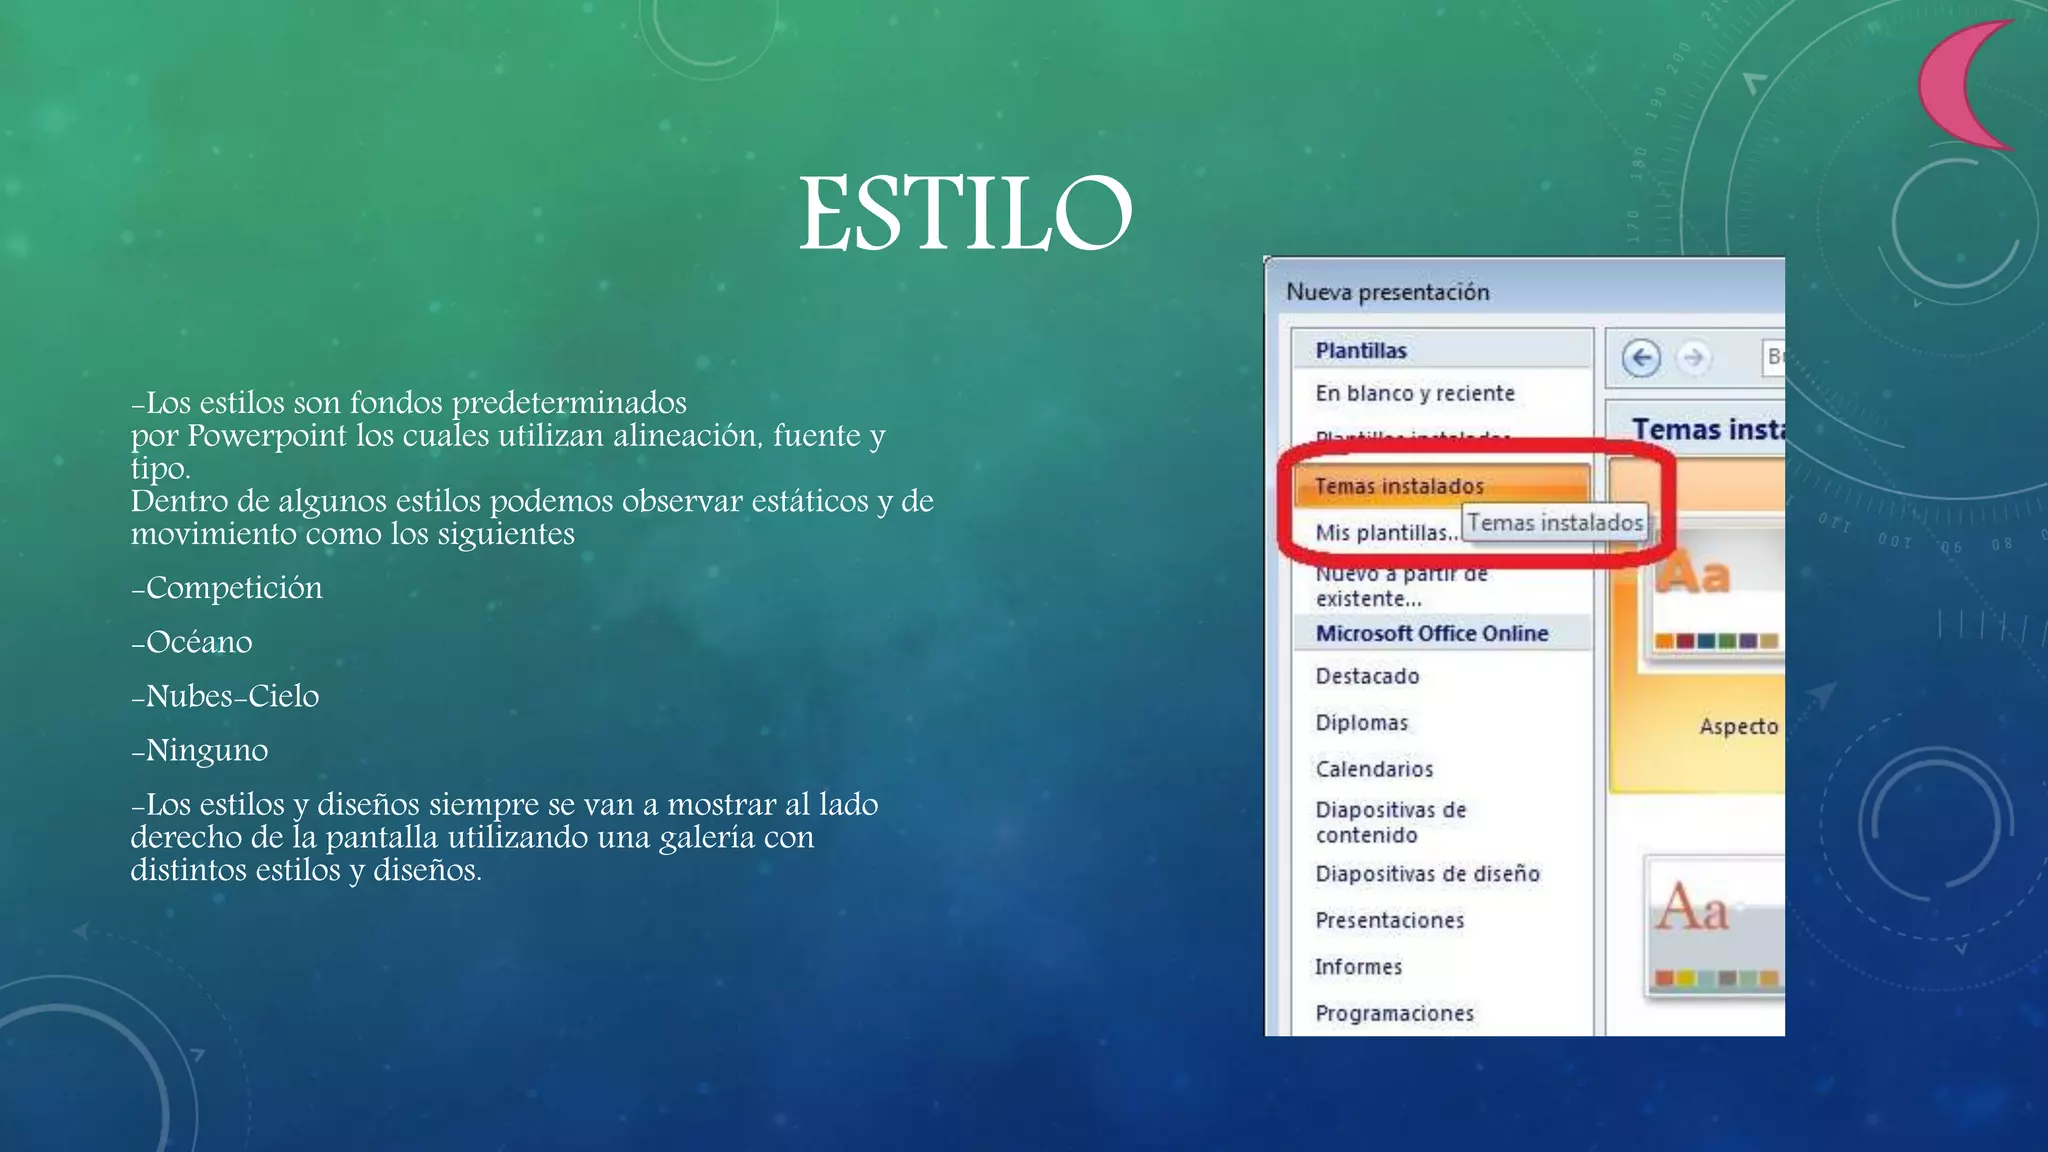
Task: Open the Presentaciones category
Action: 1389,920
